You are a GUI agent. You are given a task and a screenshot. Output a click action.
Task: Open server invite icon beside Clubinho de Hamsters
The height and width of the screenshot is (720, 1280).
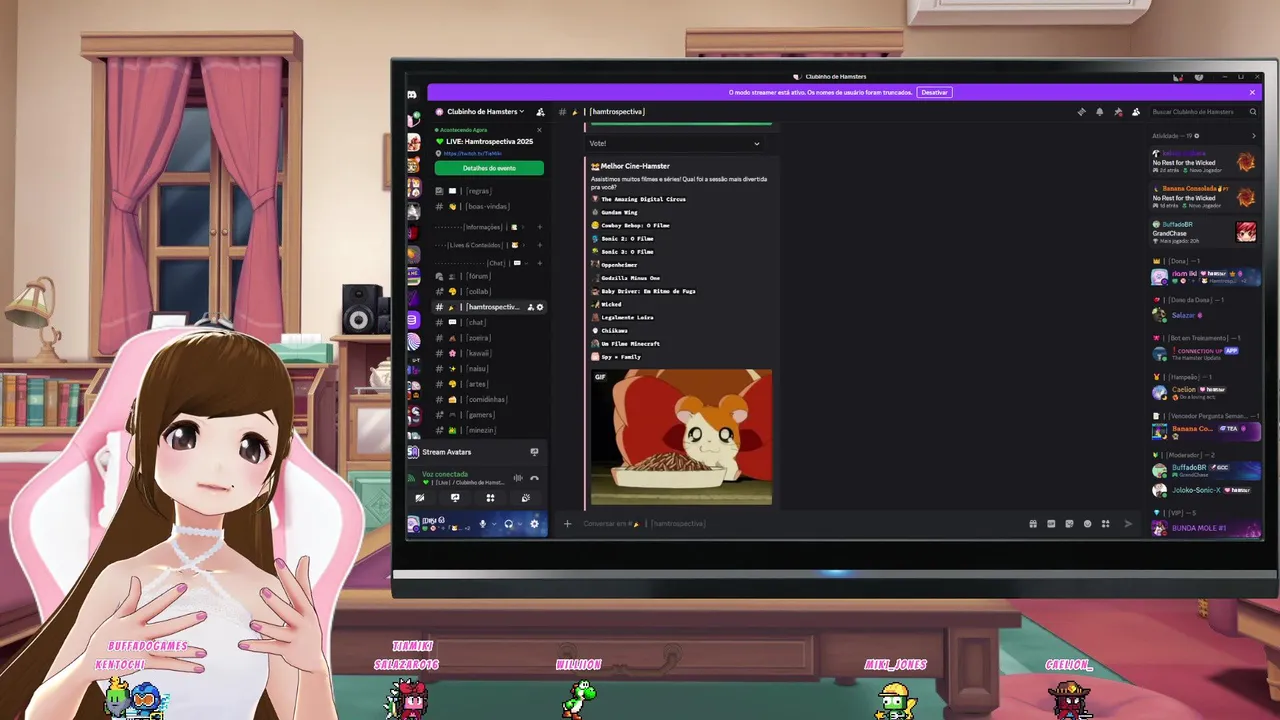pyautogui.click(x=540, y=112)
